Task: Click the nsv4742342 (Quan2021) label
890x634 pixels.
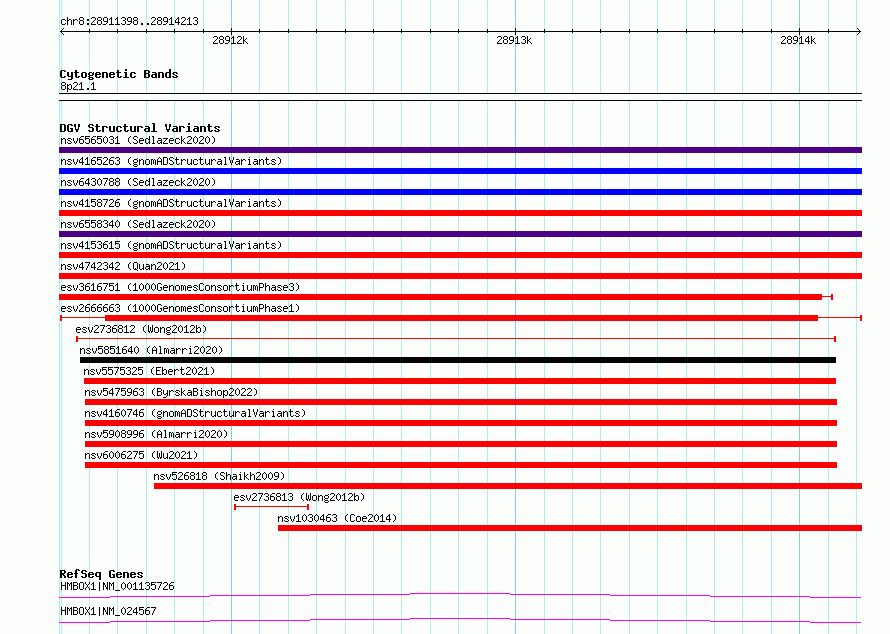Action: [x=123, y=266]
